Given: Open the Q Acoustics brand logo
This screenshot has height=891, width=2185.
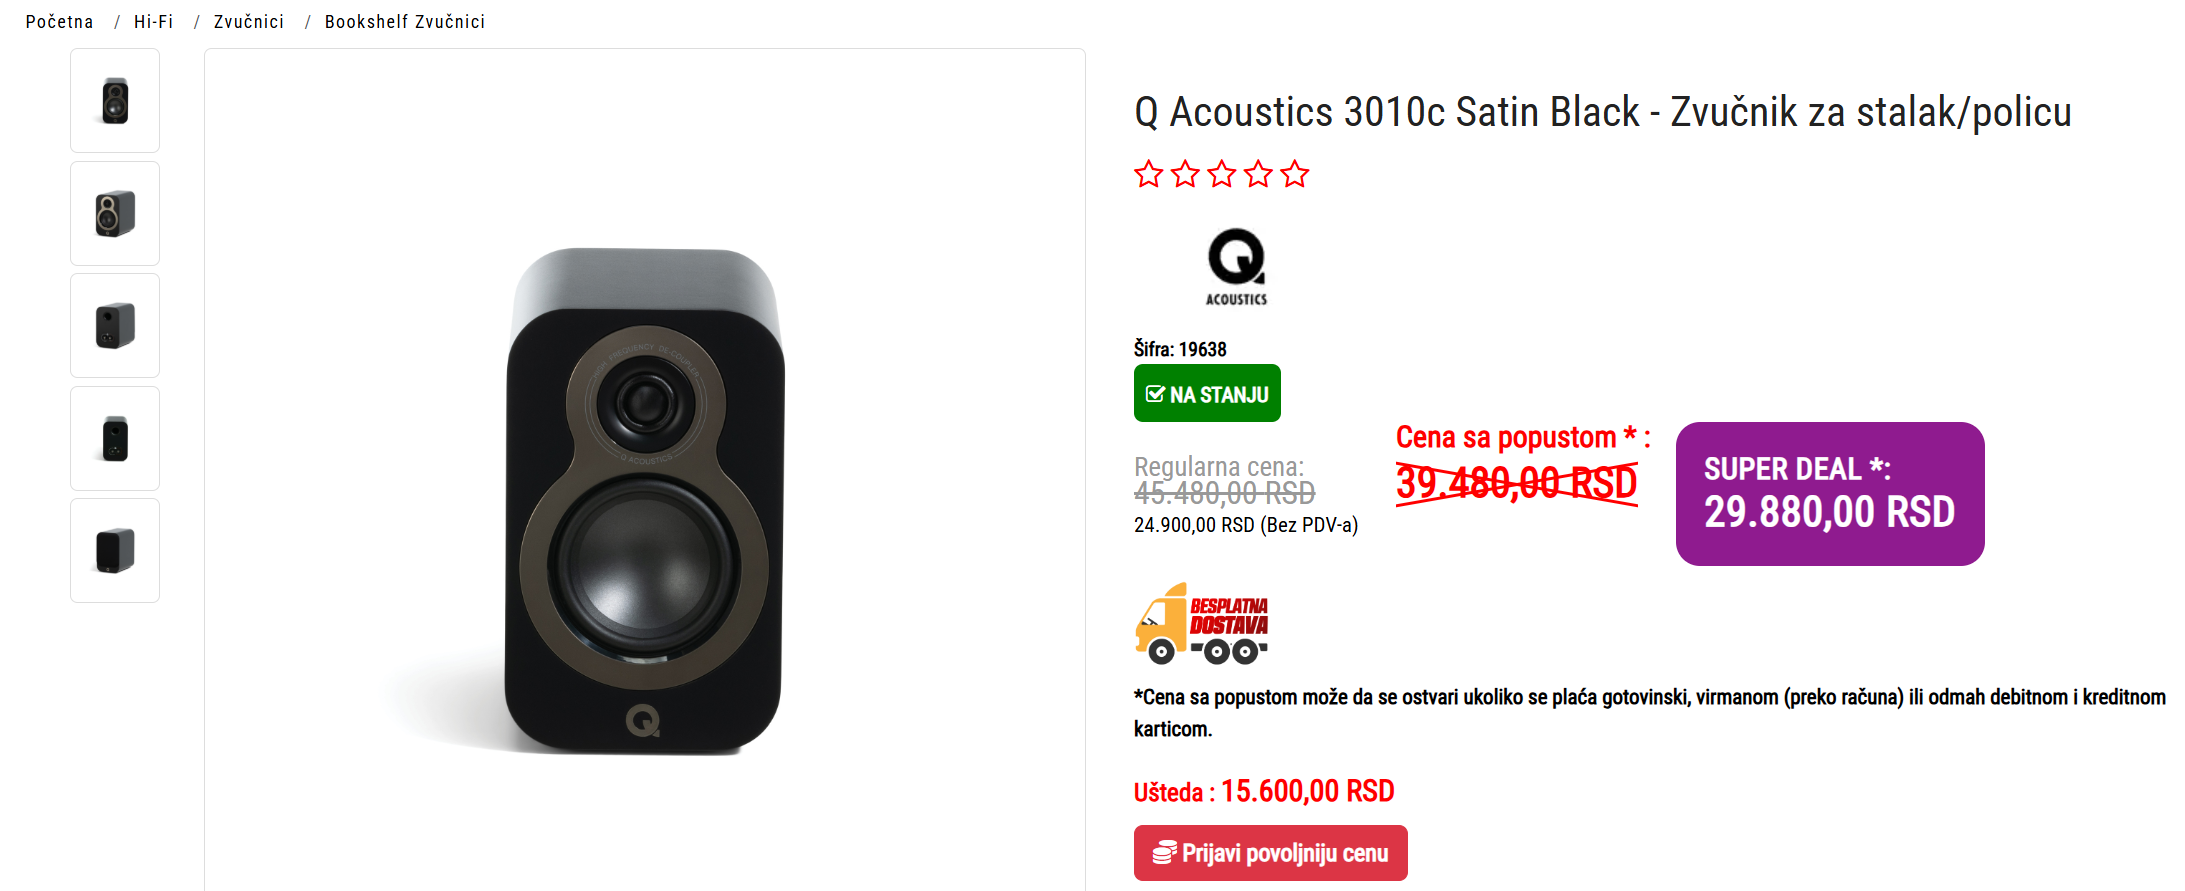Looking at the screenshot, I should [x=1236, y=267].
